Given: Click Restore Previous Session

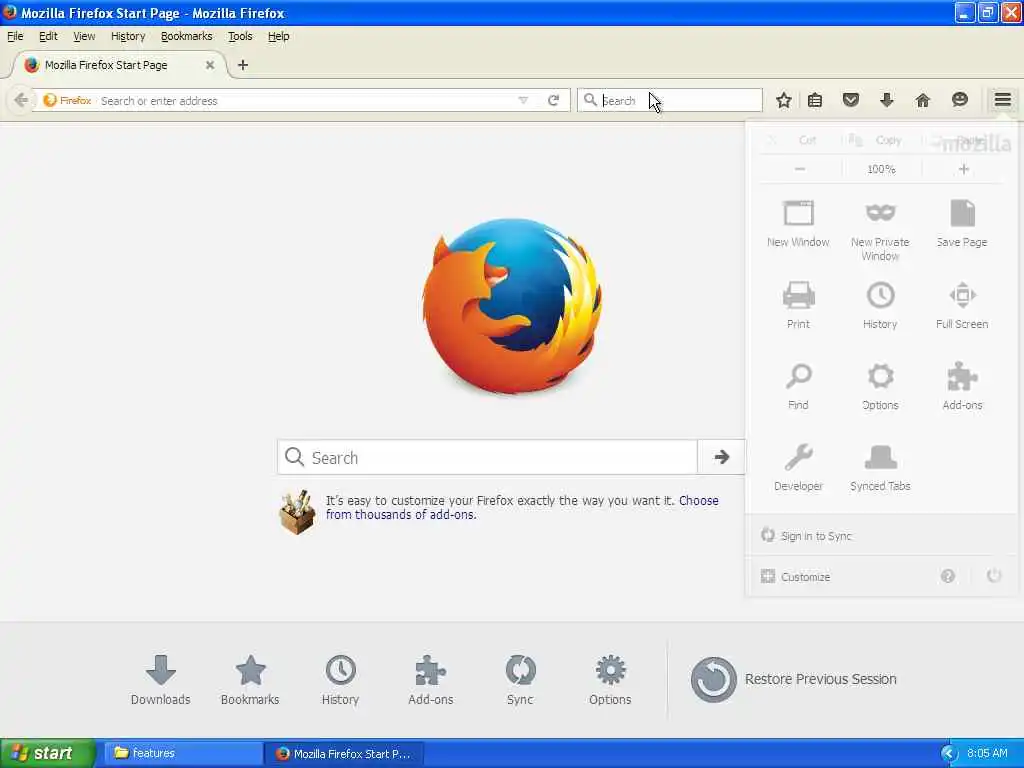Looking at the screenshot, I should pyautogui.click(x=793, y=679).
